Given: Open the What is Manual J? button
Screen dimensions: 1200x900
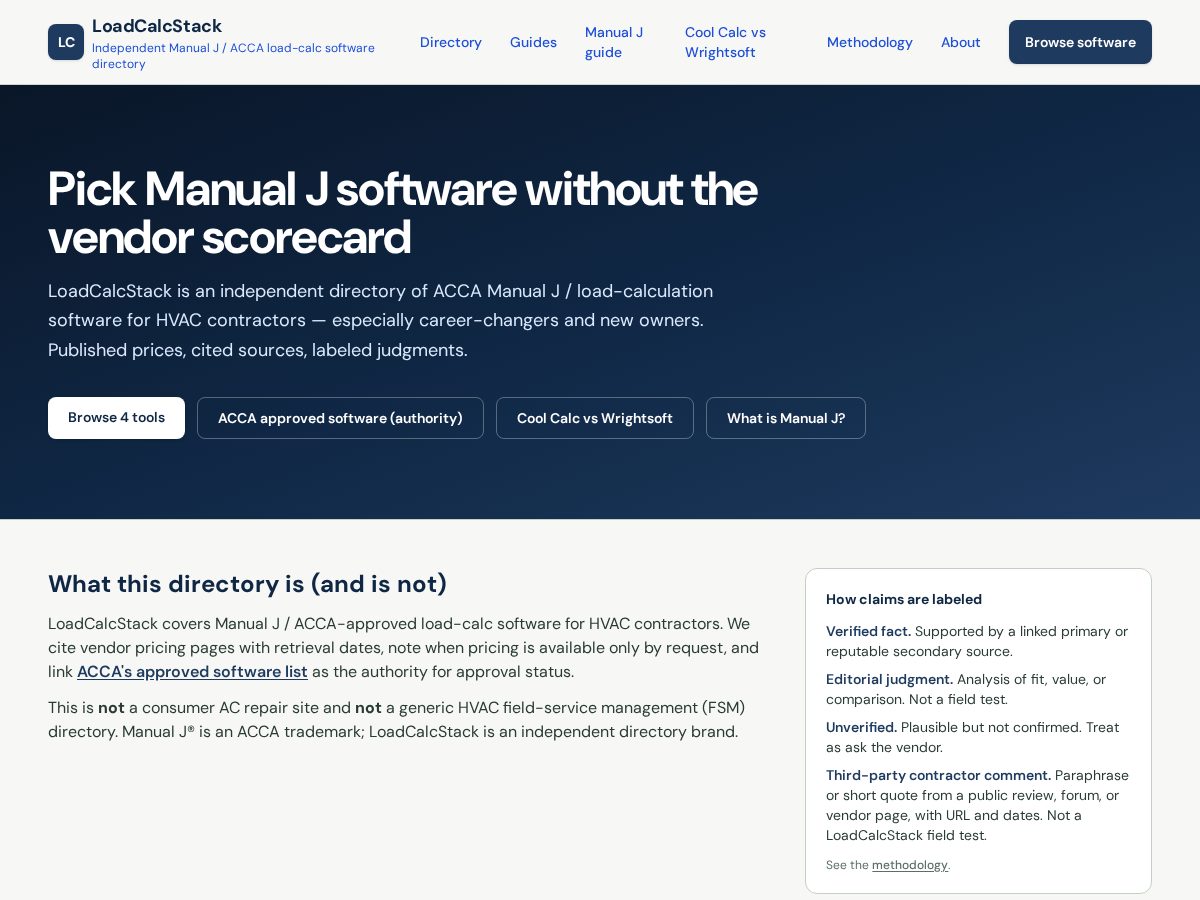Looking at the screenshot, I should pyautogui.click(x=786, y=418).
